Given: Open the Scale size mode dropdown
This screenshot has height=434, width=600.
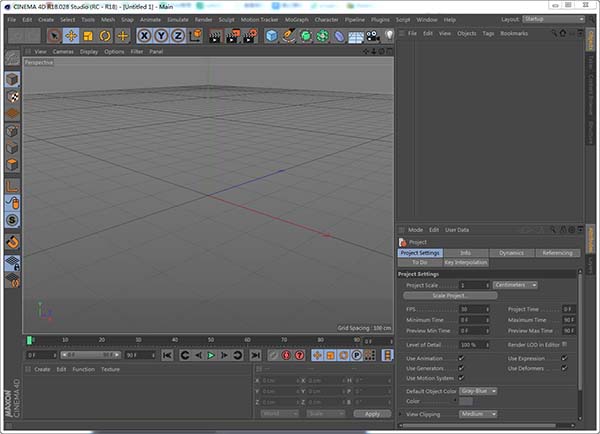Looking at the screenshot, I should pyautogui.click(x=325, y=414).
